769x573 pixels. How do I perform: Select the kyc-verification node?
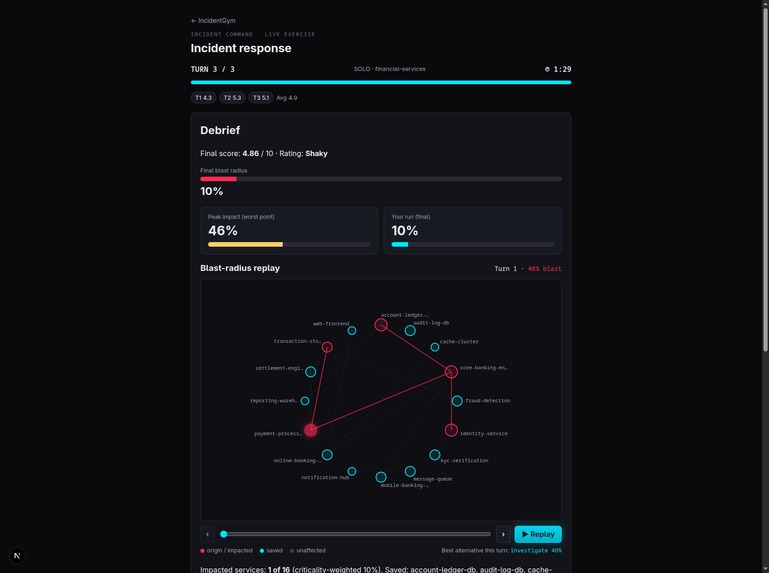point(435,455)
